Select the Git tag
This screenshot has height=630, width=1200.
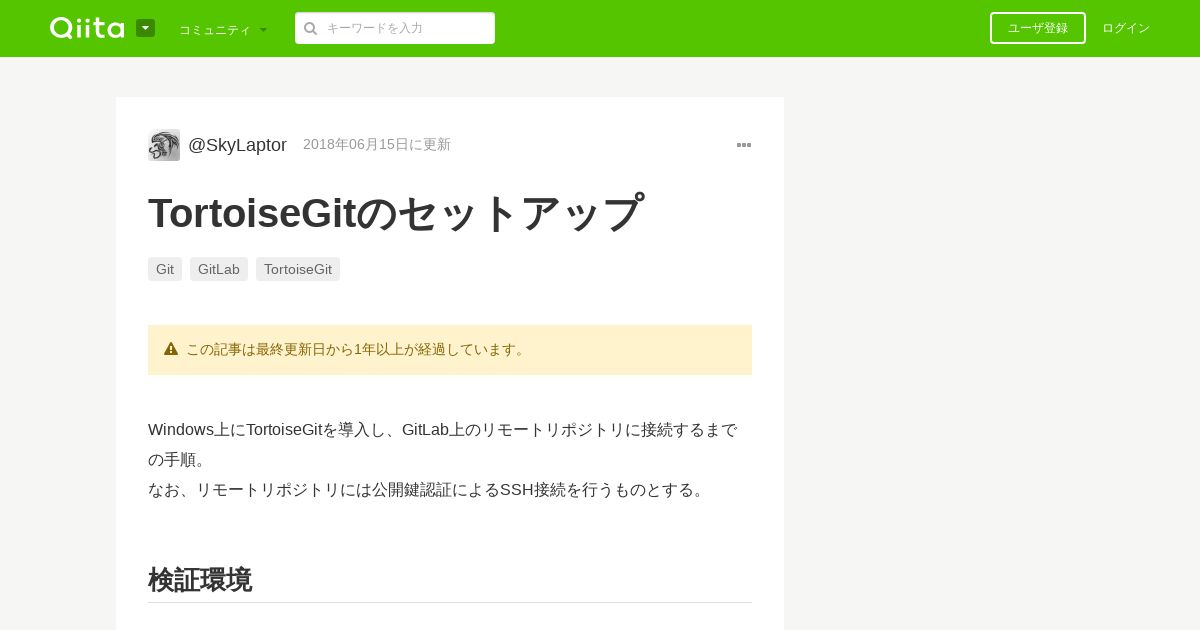(165, 269)
